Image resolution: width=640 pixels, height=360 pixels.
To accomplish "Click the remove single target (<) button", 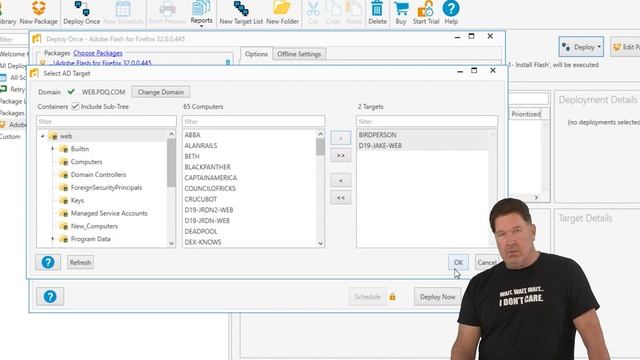I will point(340,180).
